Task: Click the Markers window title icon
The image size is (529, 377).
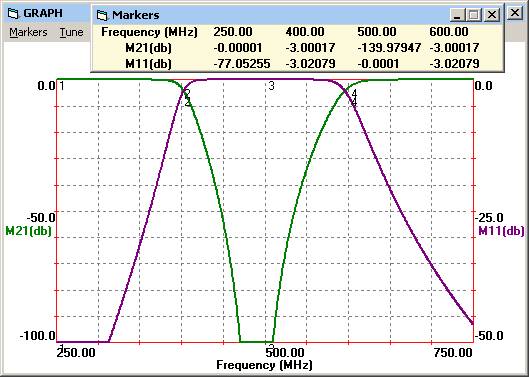Action: (102, 15)
